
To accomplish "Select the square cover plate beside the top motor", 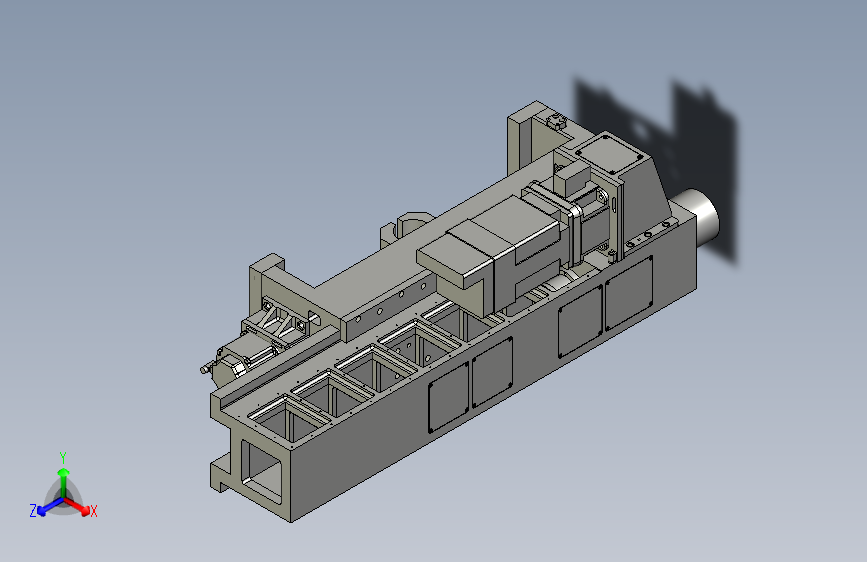I will [609, 154].
